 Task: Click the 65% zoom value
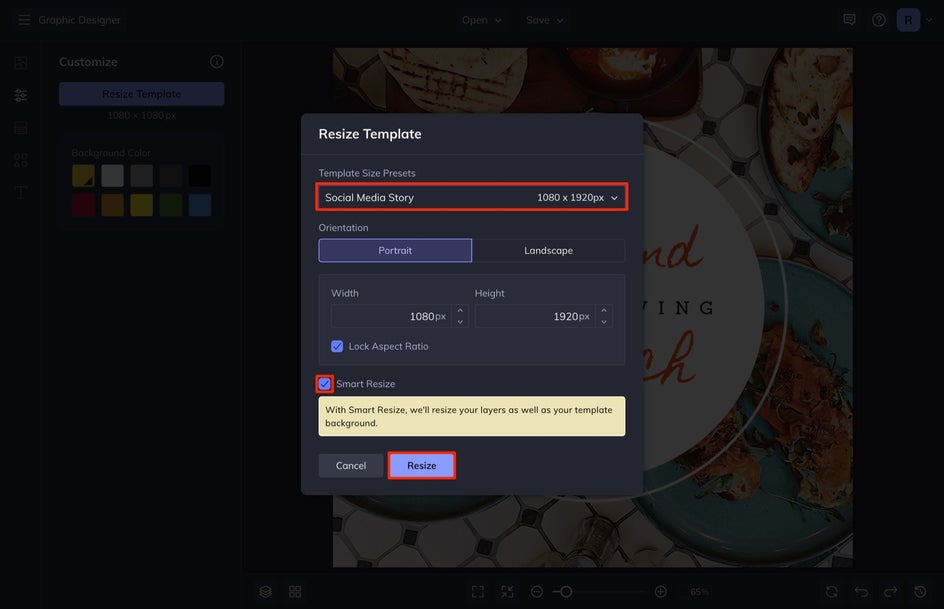point(699,592)
